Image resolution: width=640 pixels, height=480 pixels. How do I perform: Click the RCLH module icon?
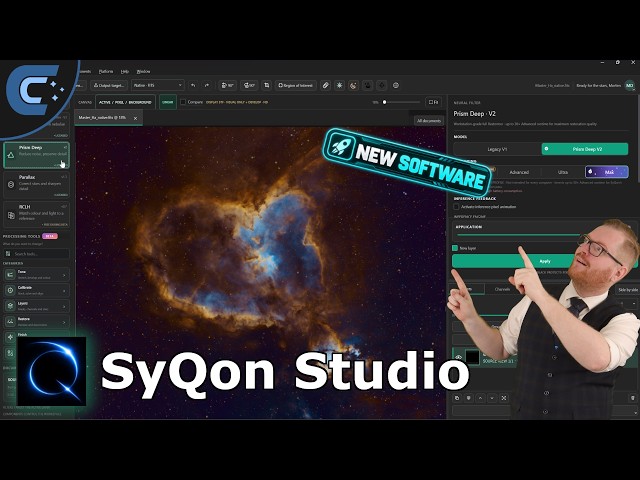click(11, 215)
